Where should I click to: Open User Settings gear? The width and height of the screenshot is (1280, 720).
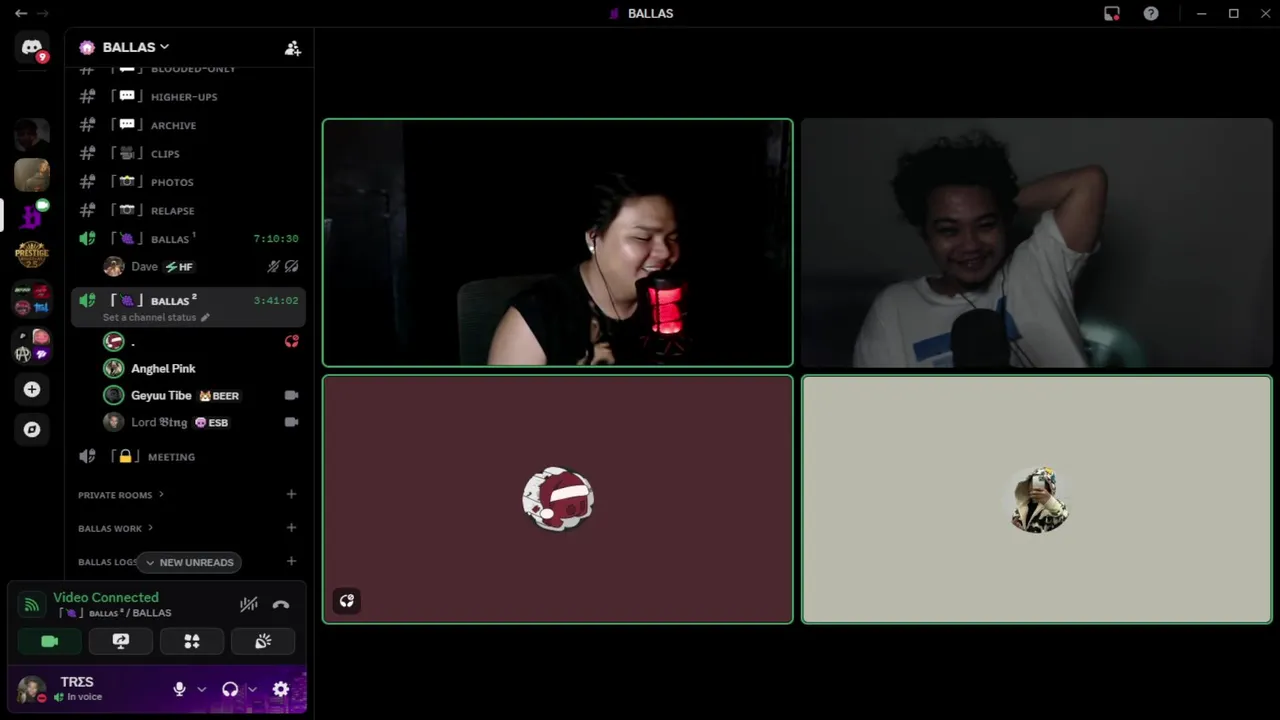point(281,689)
